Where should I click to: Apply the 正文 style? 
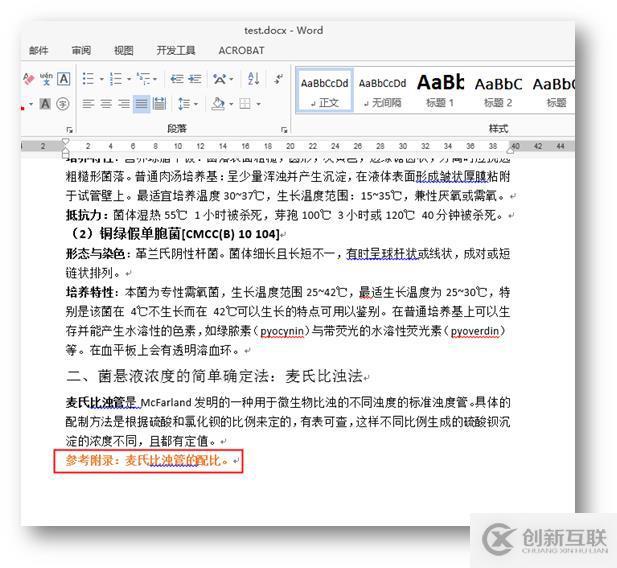click(325, 91)
